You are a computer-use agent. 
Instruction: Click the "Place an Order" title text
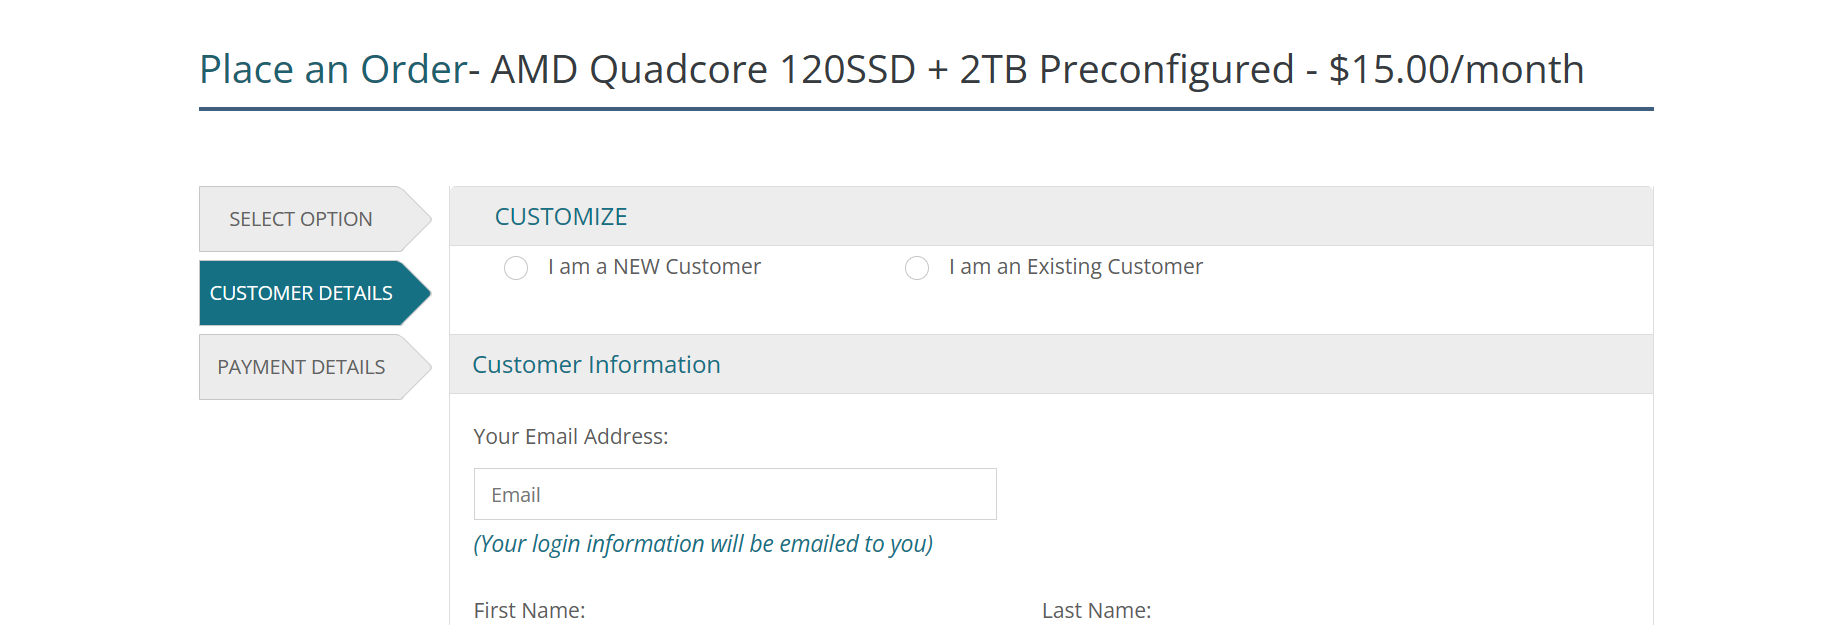click(x=332, y=70)
